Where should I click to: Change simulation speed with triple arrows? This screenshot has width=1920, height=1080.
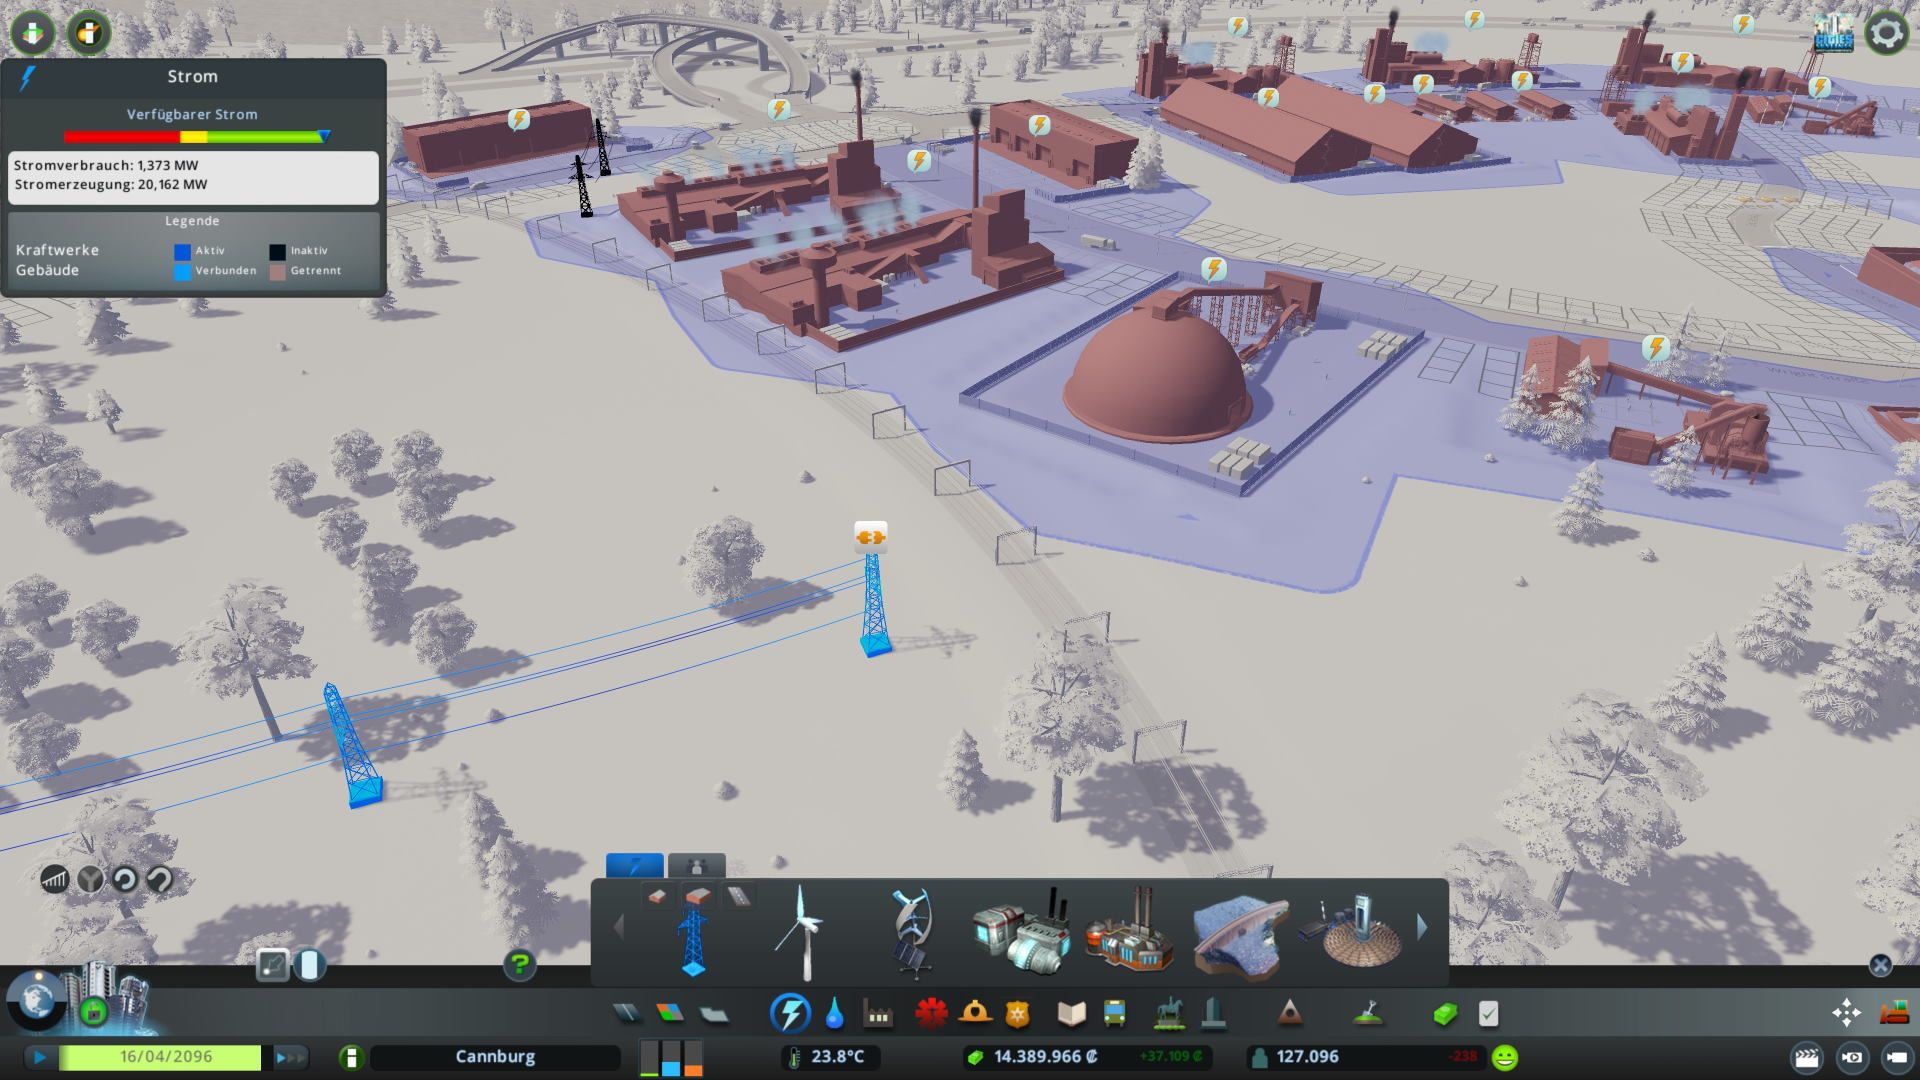tap(289, 1057)
